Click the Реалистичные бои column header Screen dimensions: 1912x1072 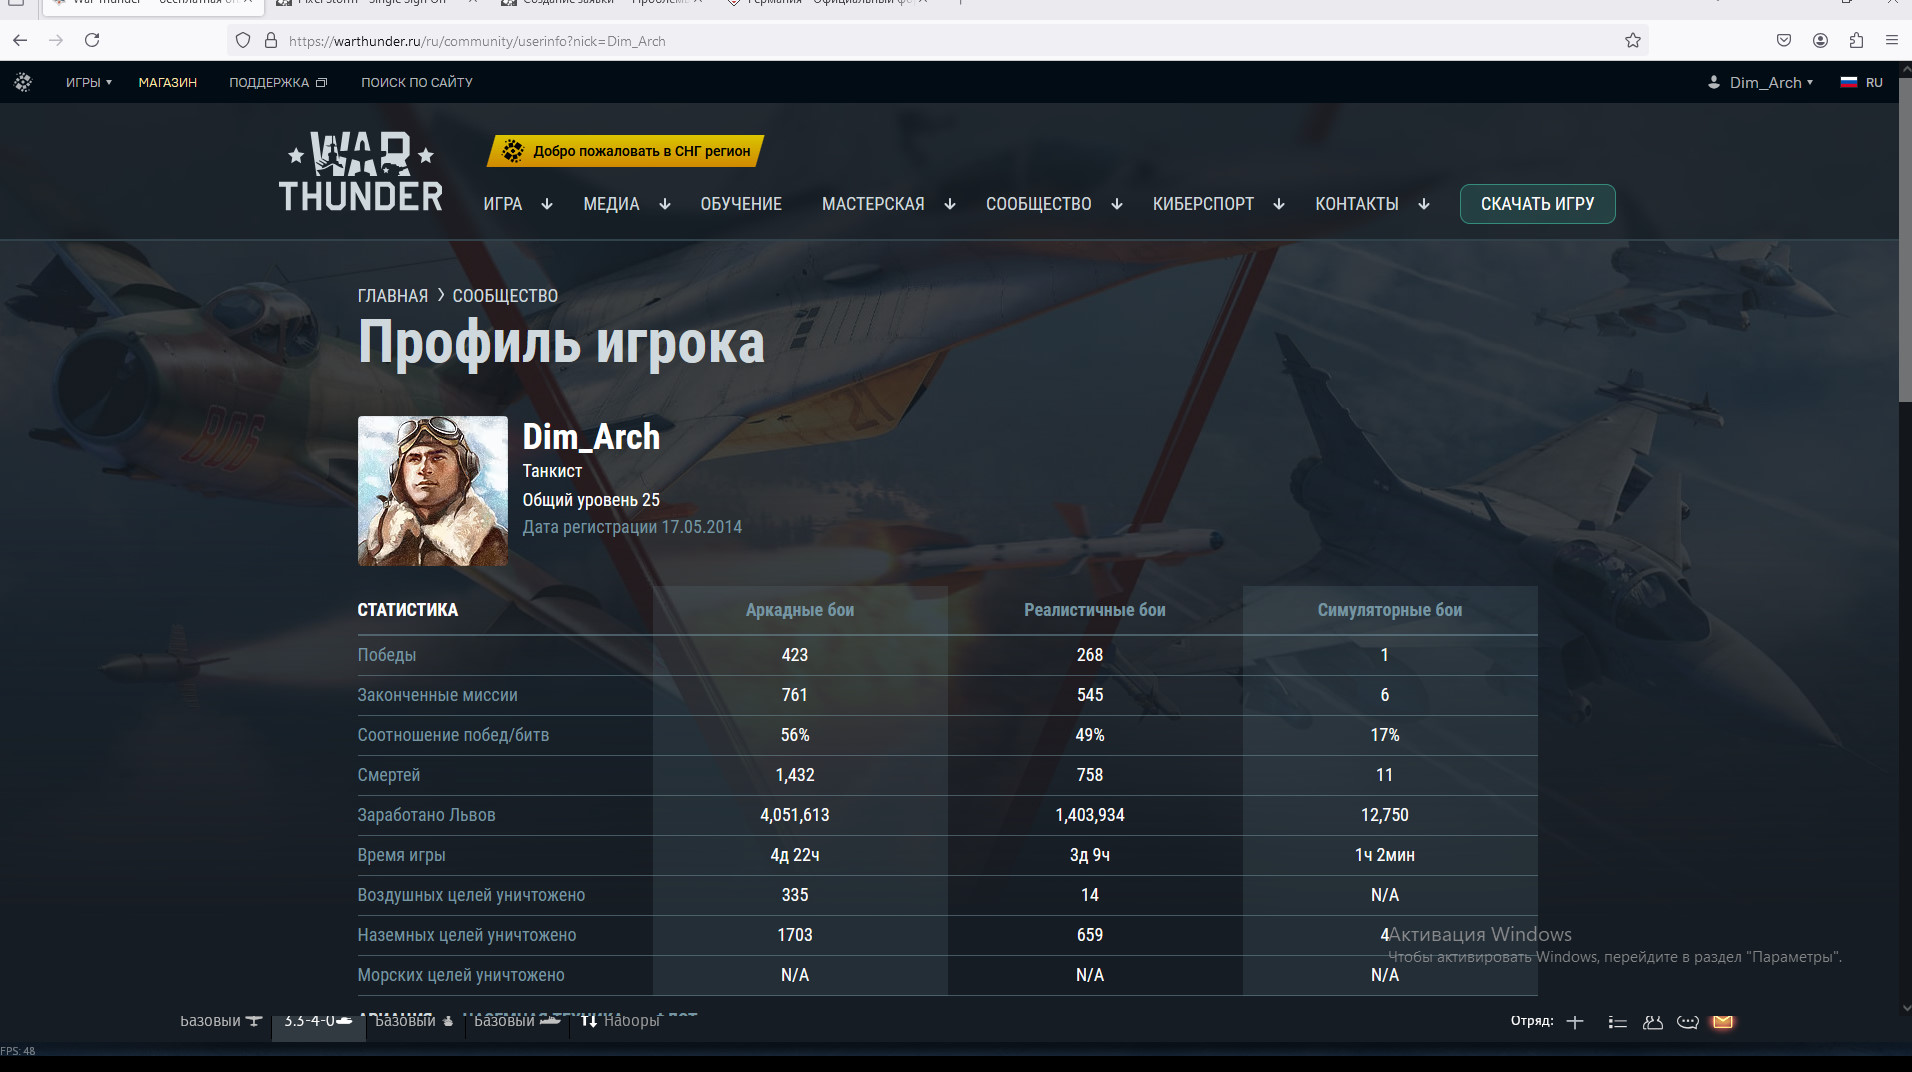pyautogui.click(x=1095, y=610)
